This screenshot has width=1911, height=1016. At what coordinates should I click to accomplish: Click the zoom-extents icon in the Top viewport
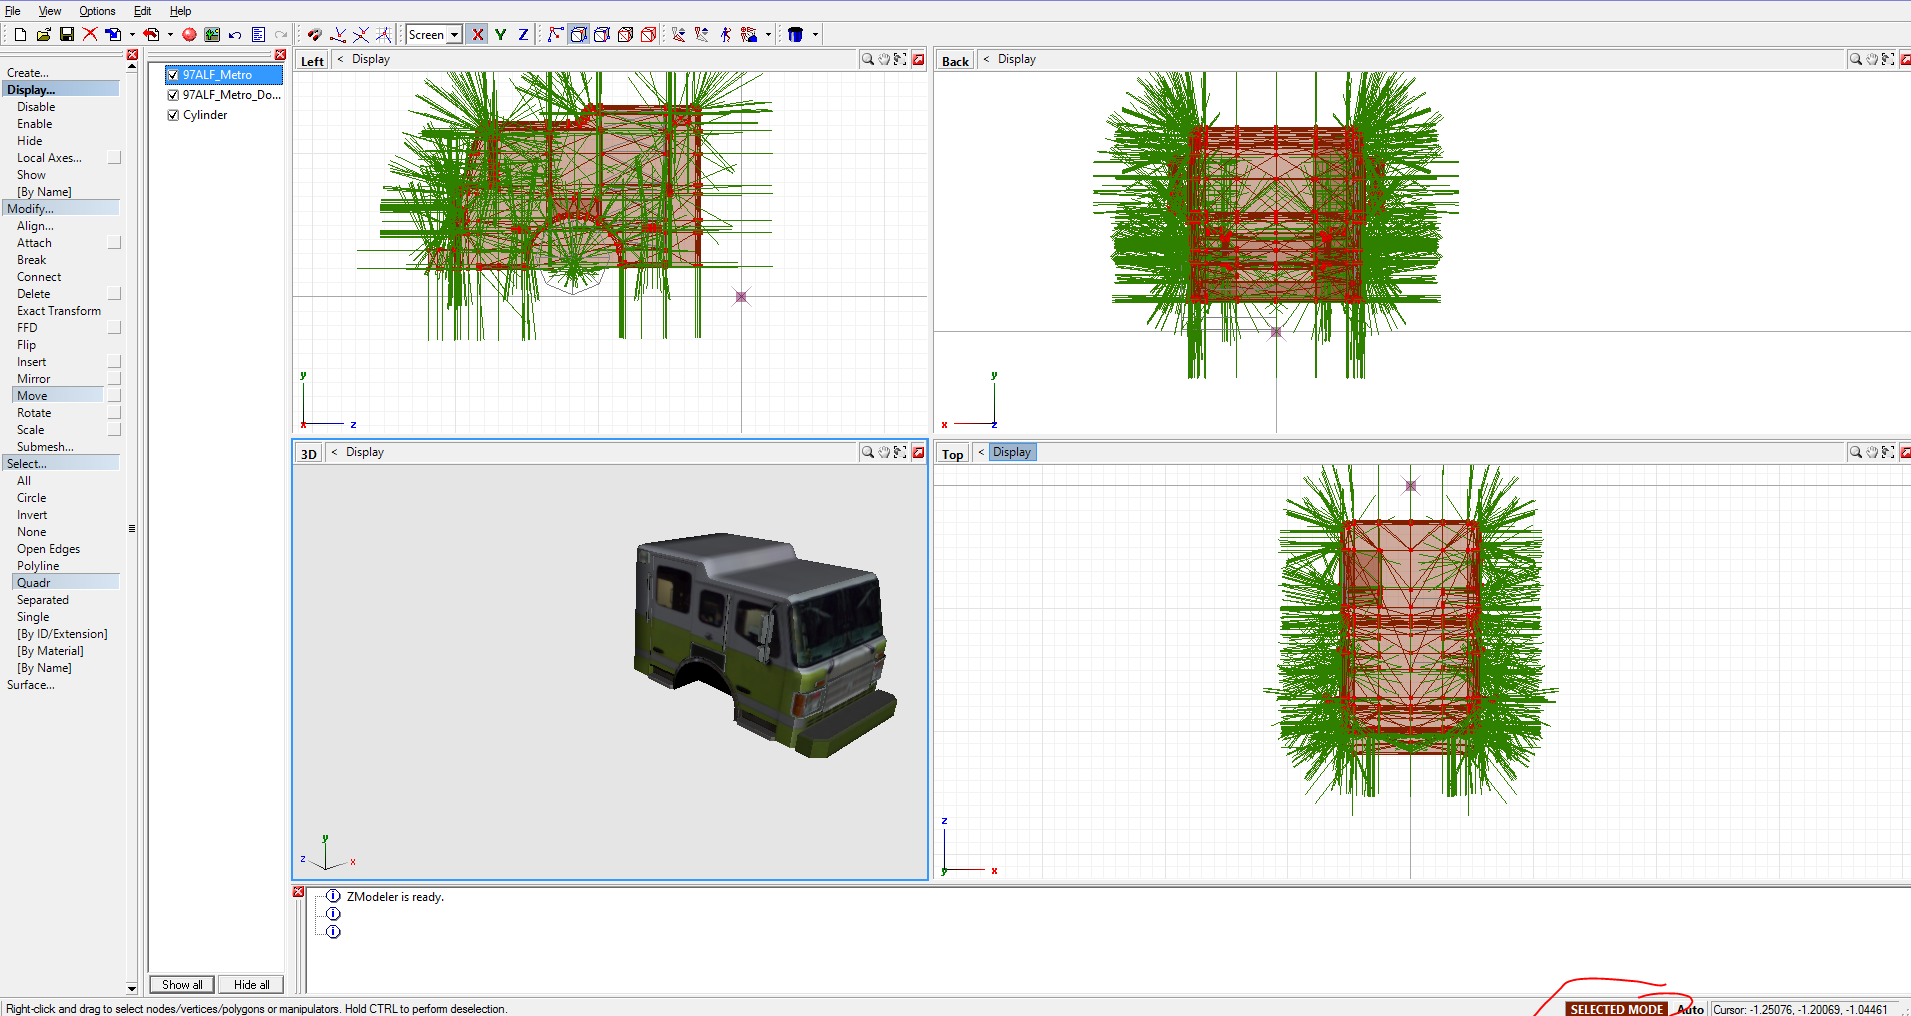coord(1888,452)
